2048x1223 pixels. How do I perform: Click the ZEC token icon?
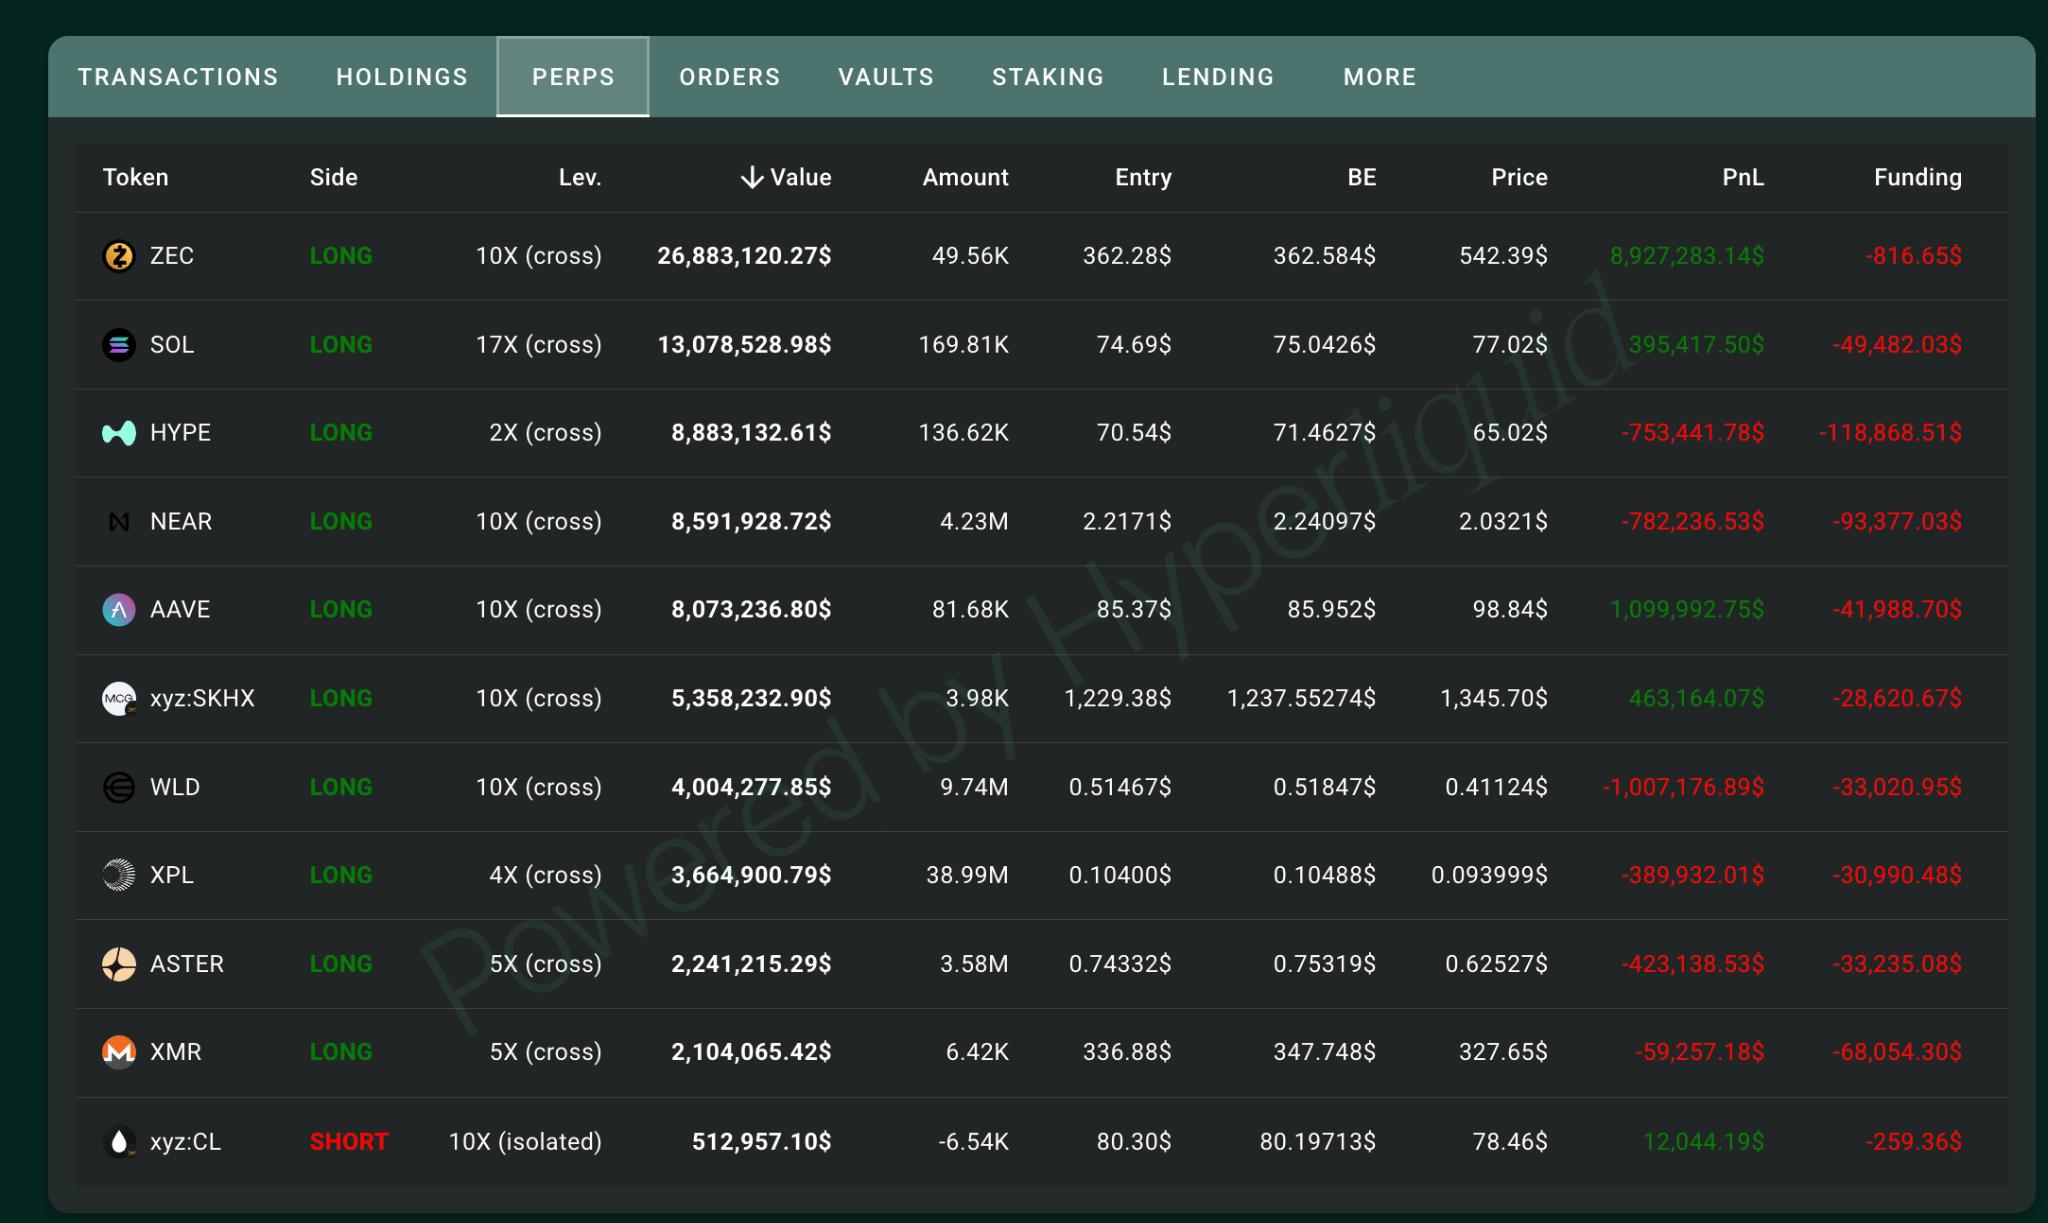119,256
